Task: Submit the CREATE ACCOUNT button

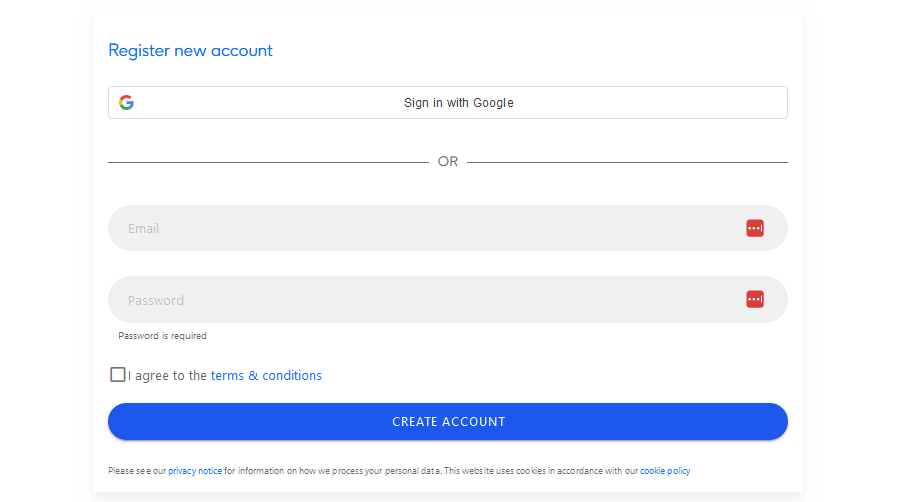Action: [448, 422]
